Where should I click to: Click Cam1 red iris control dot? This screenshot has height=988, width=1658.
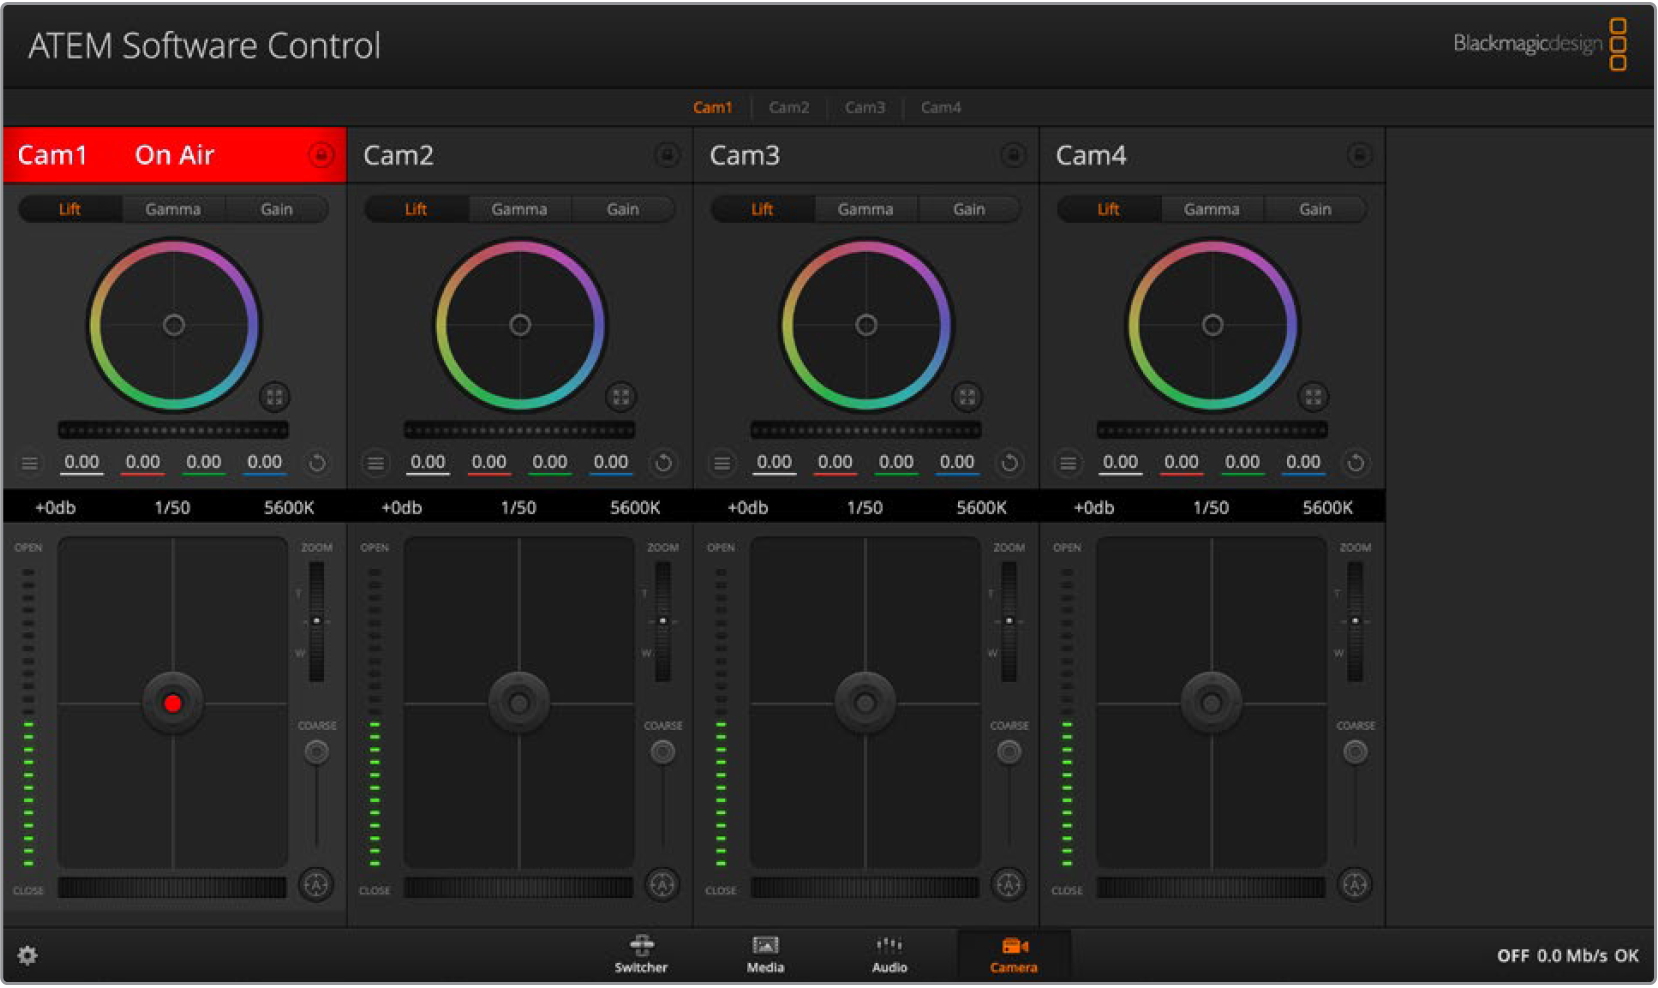[x=172, y=703]
